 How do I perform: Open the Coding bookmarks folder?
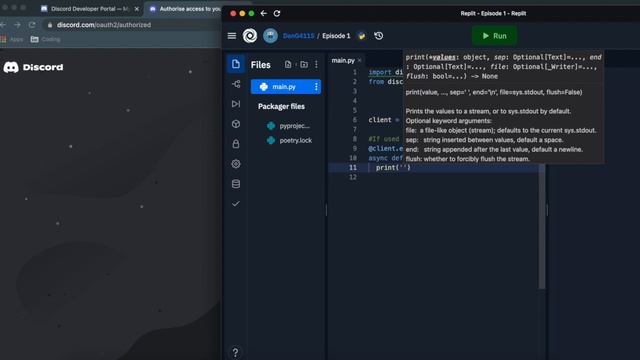pos(46,39)
